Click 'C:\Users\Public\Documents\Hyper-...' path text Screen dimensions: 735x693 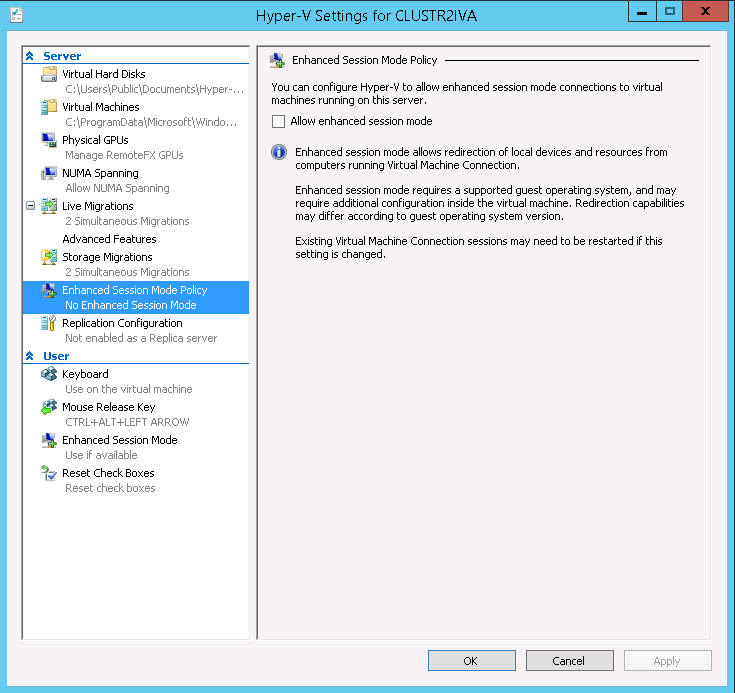point(155,89)
